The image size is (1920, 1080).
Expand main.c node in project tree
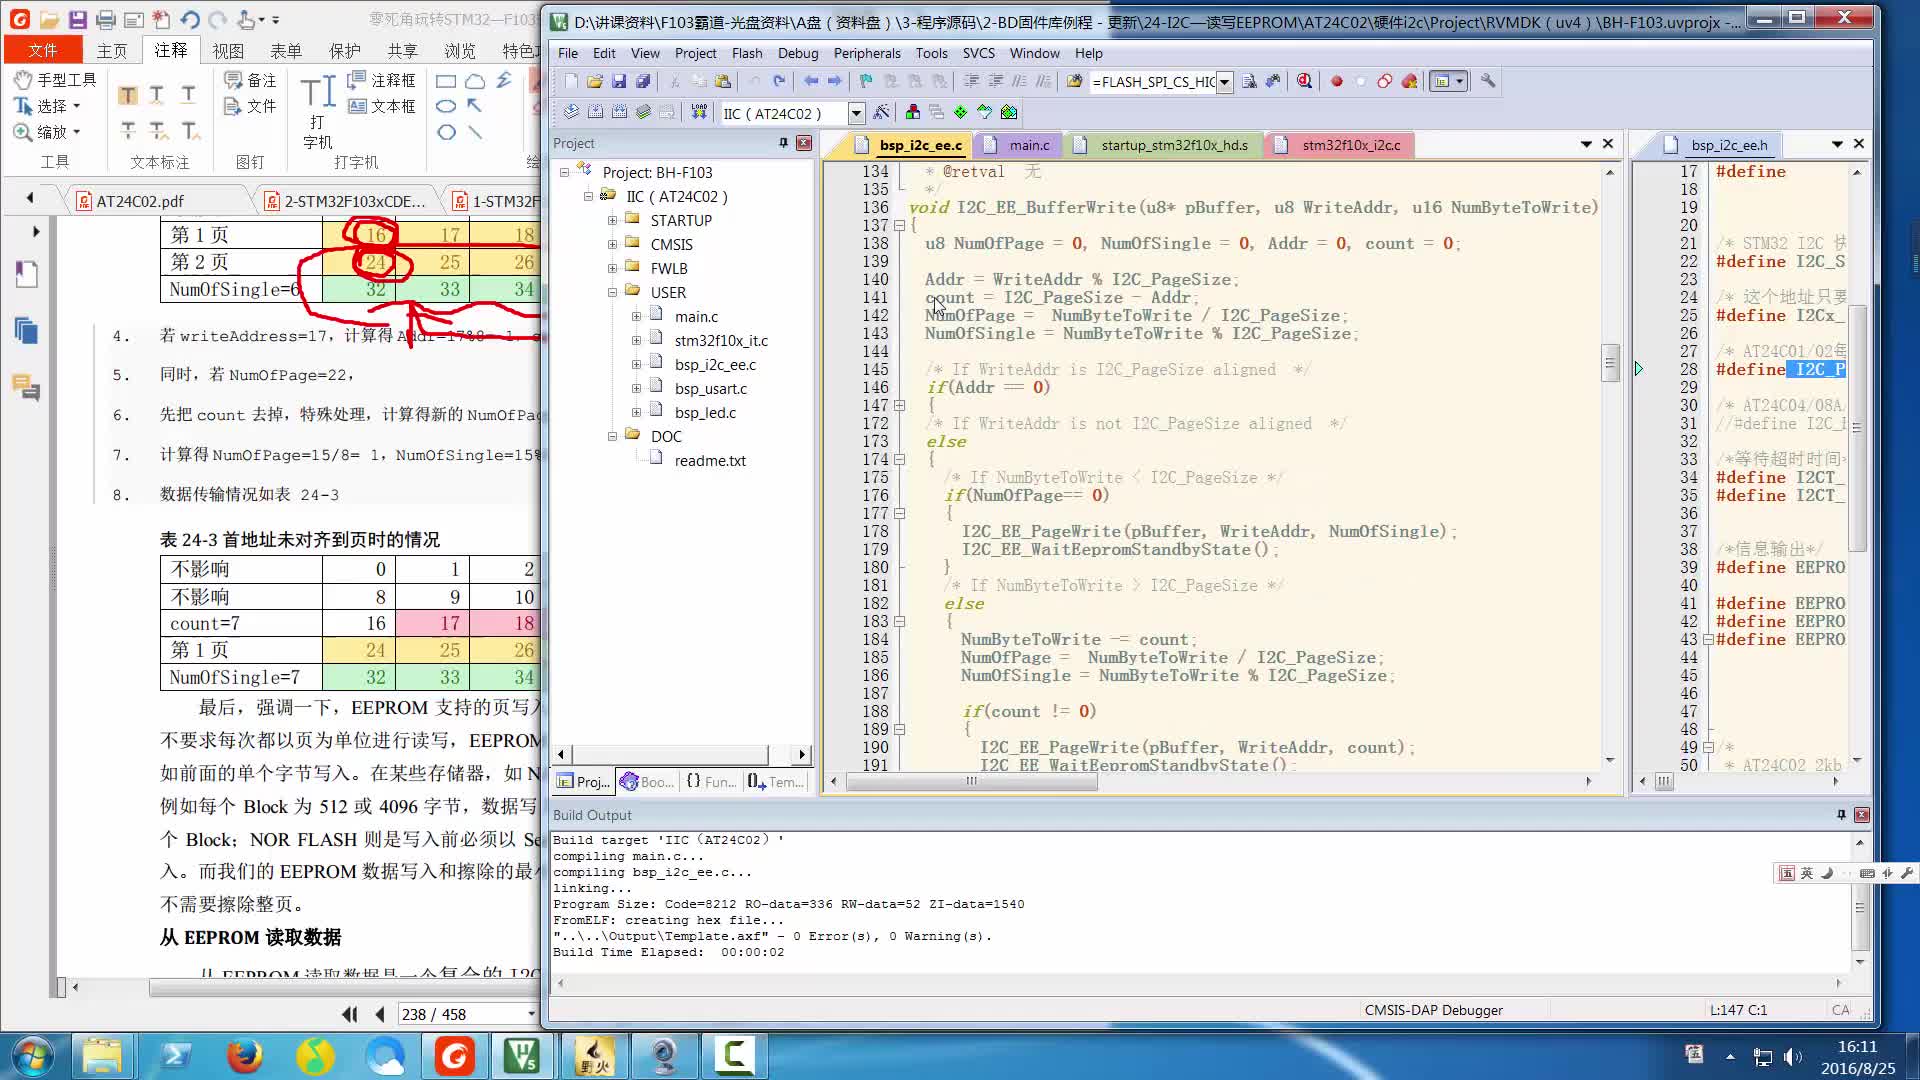tap(636, 316)
